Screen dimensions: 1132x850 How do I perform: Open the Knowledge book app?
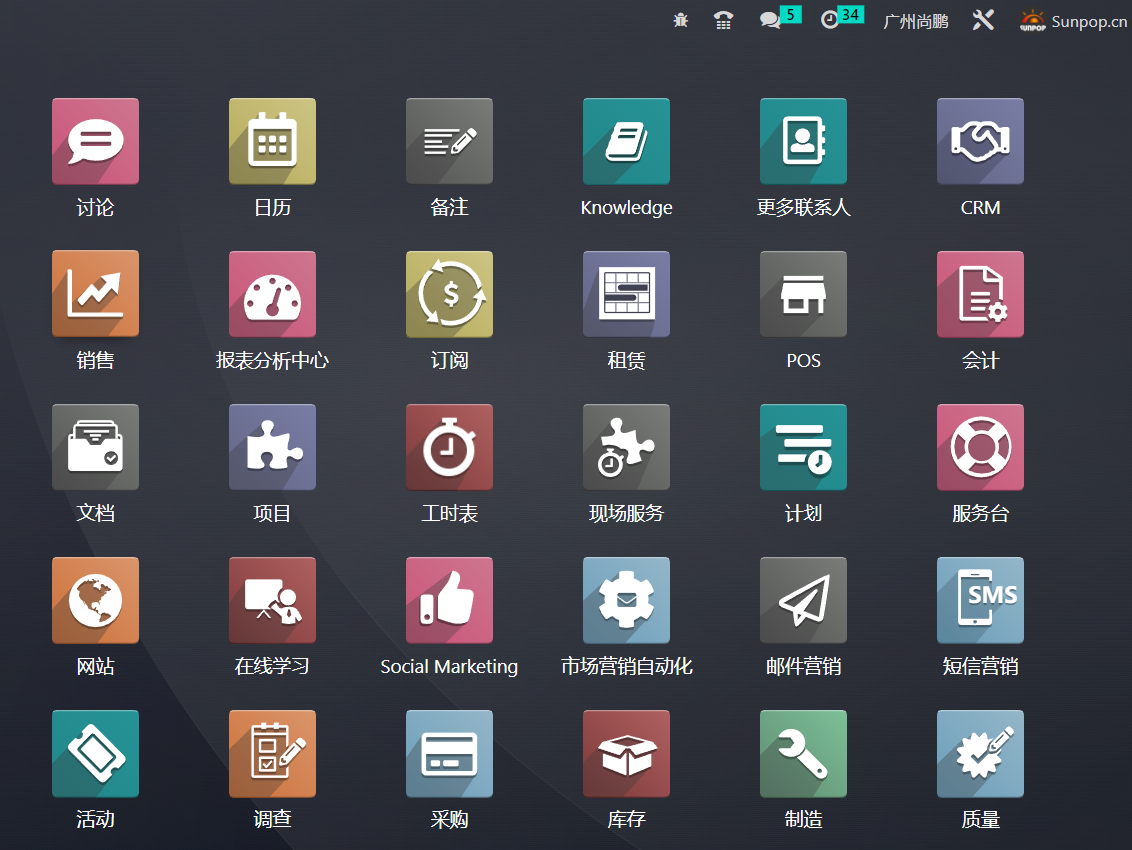(x=626, y=141)
